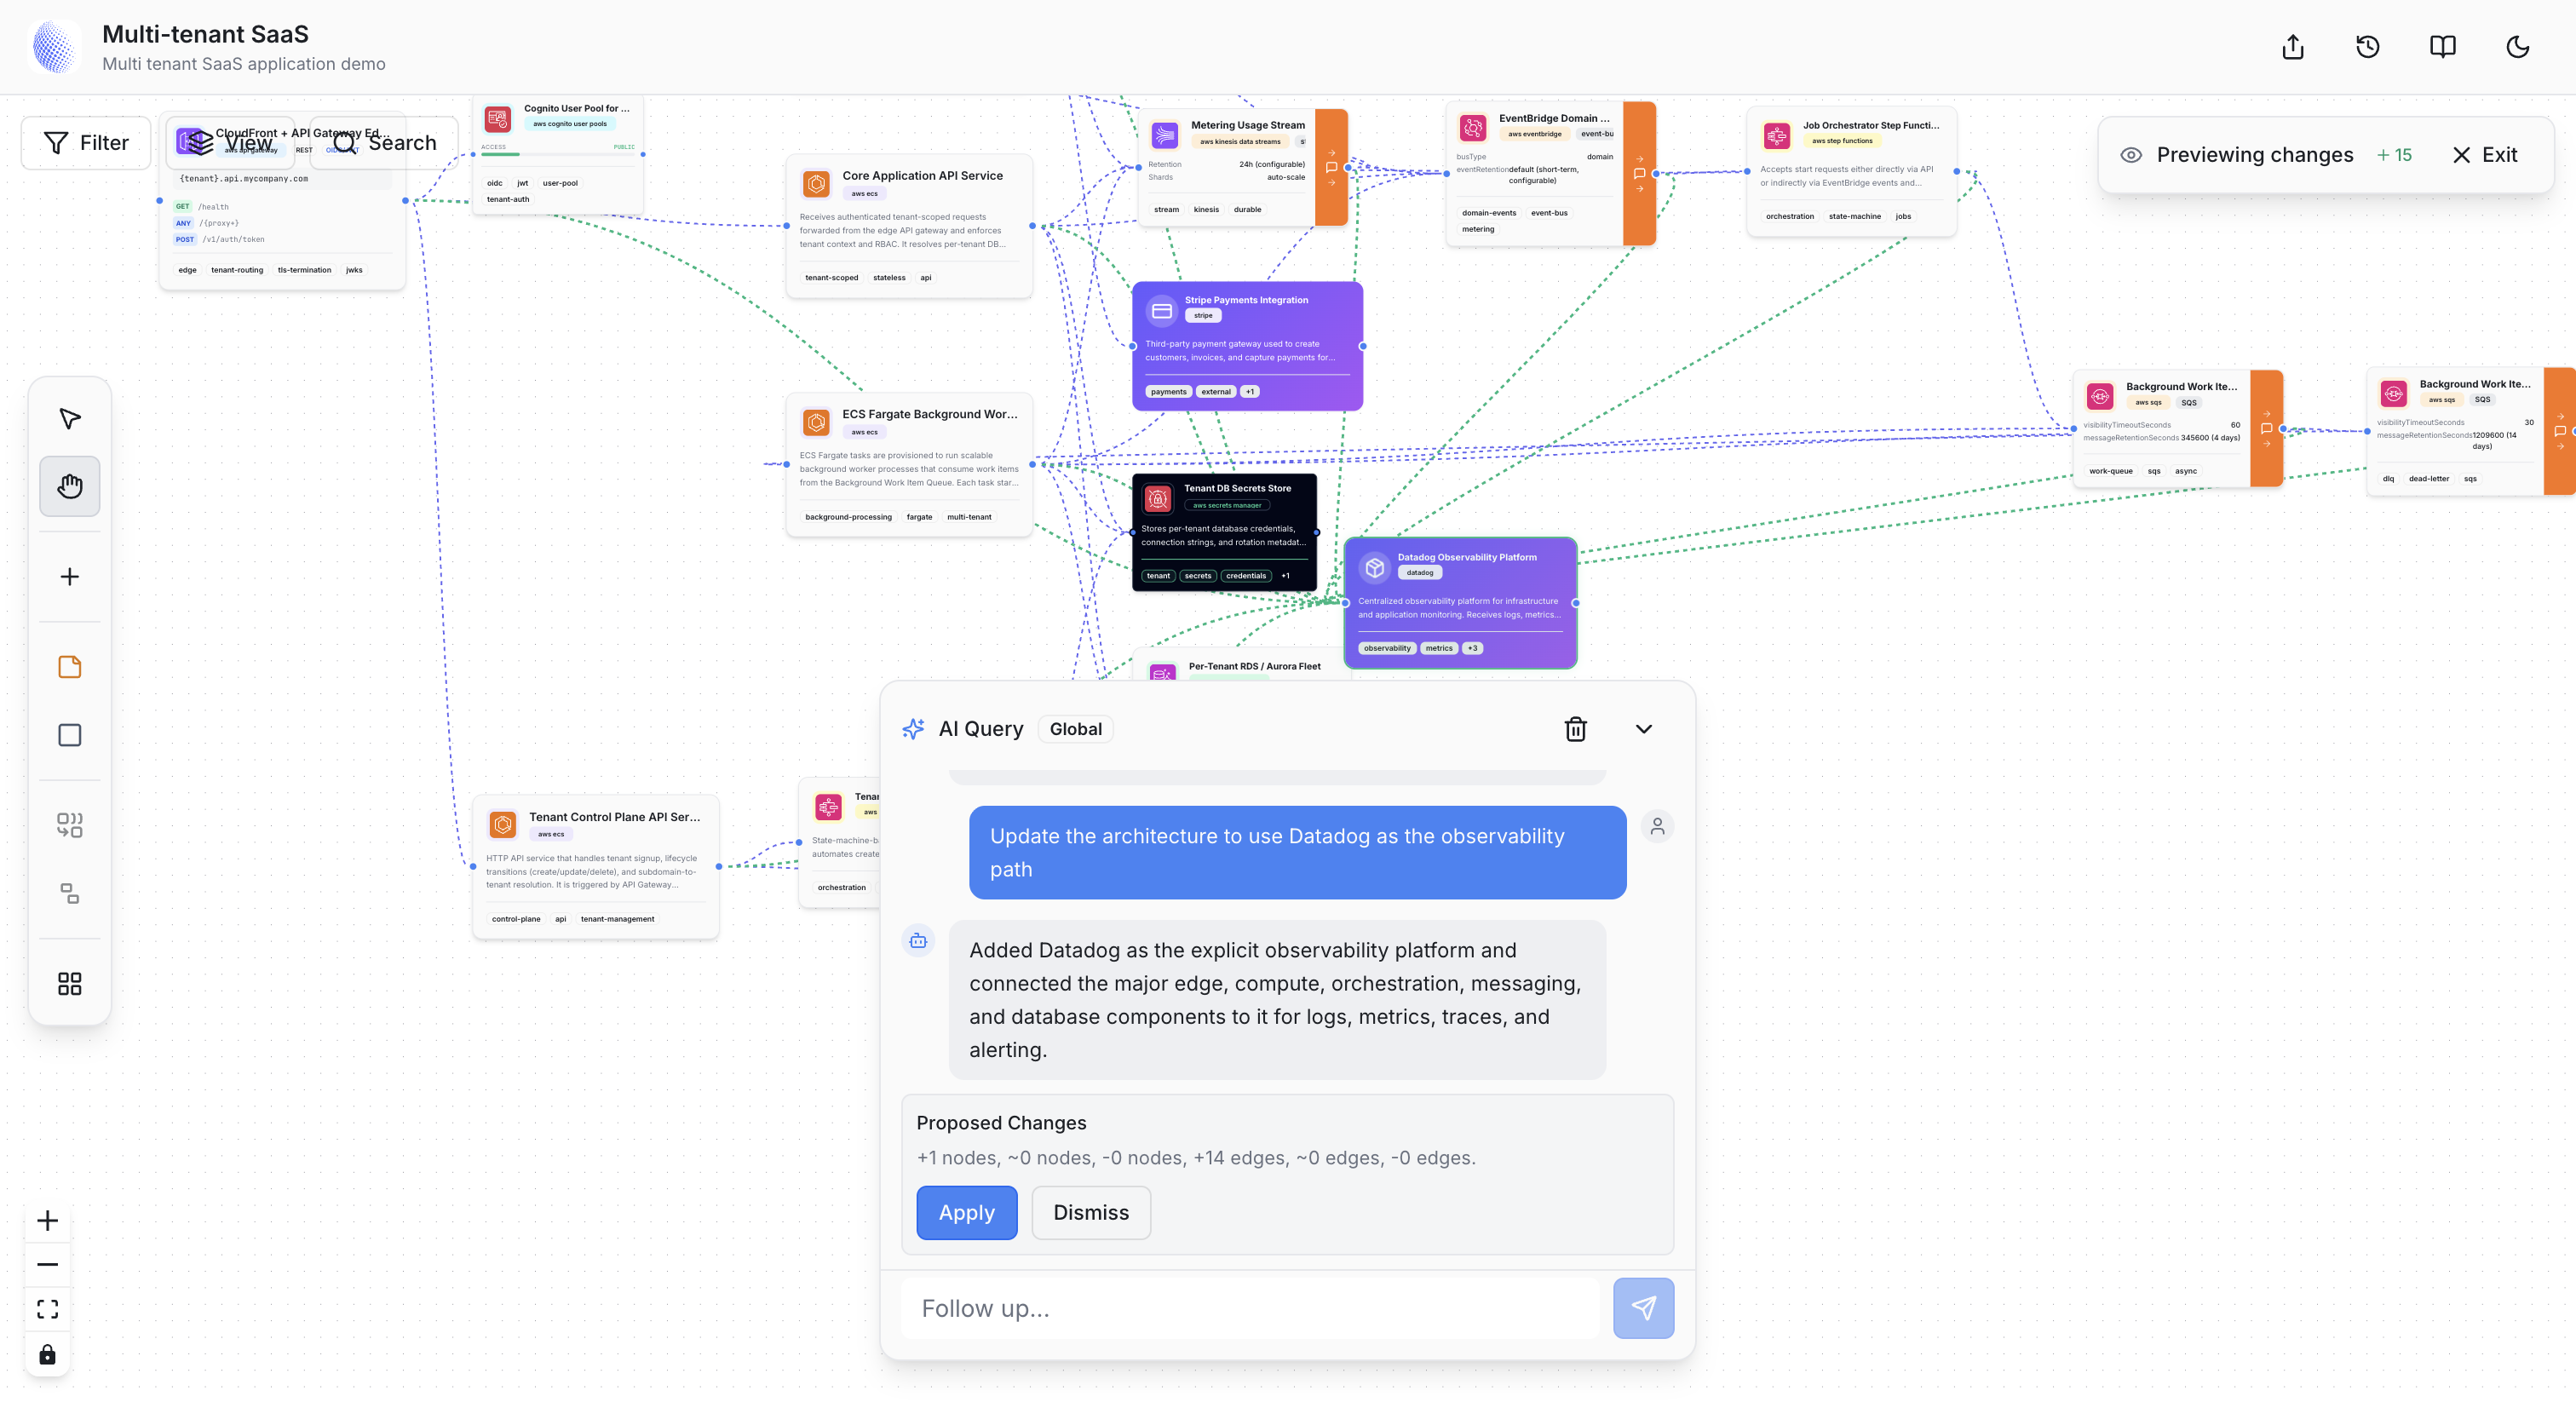Expand the +1 tags on Stripe node
This screenshot has width=2576, height=1402.
click(1250, 392)
